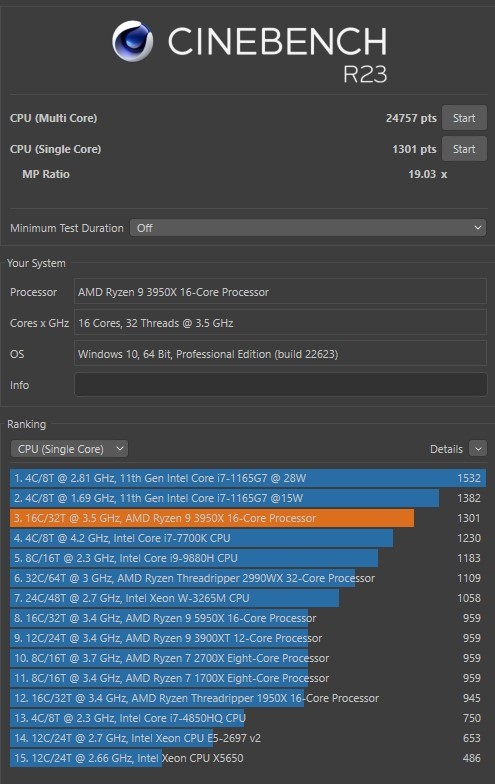Image resolution: width=495 pixels, height=784 pixels.
Task: Select ranking entry 6 Threadripper 2990WX
Action: tap(248, 578)
